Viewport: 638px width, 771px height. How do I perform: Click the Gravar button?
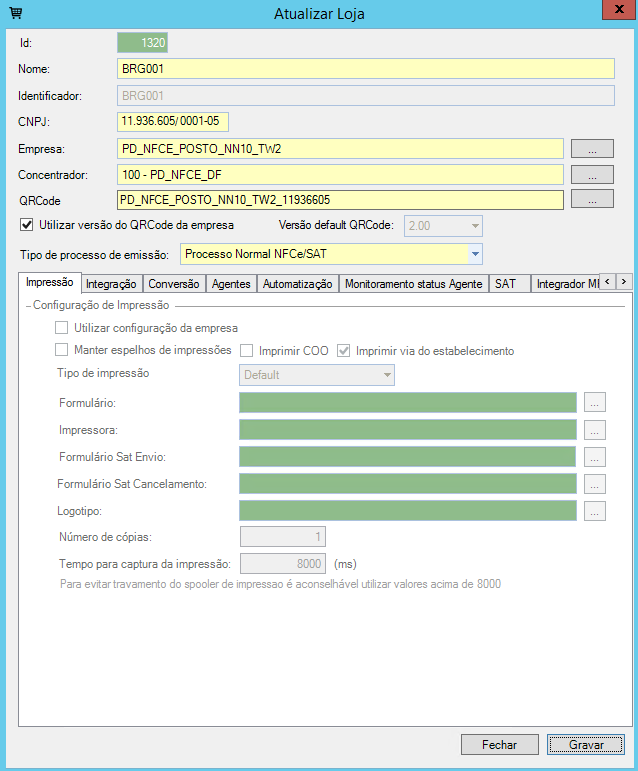tap(586, 745)
